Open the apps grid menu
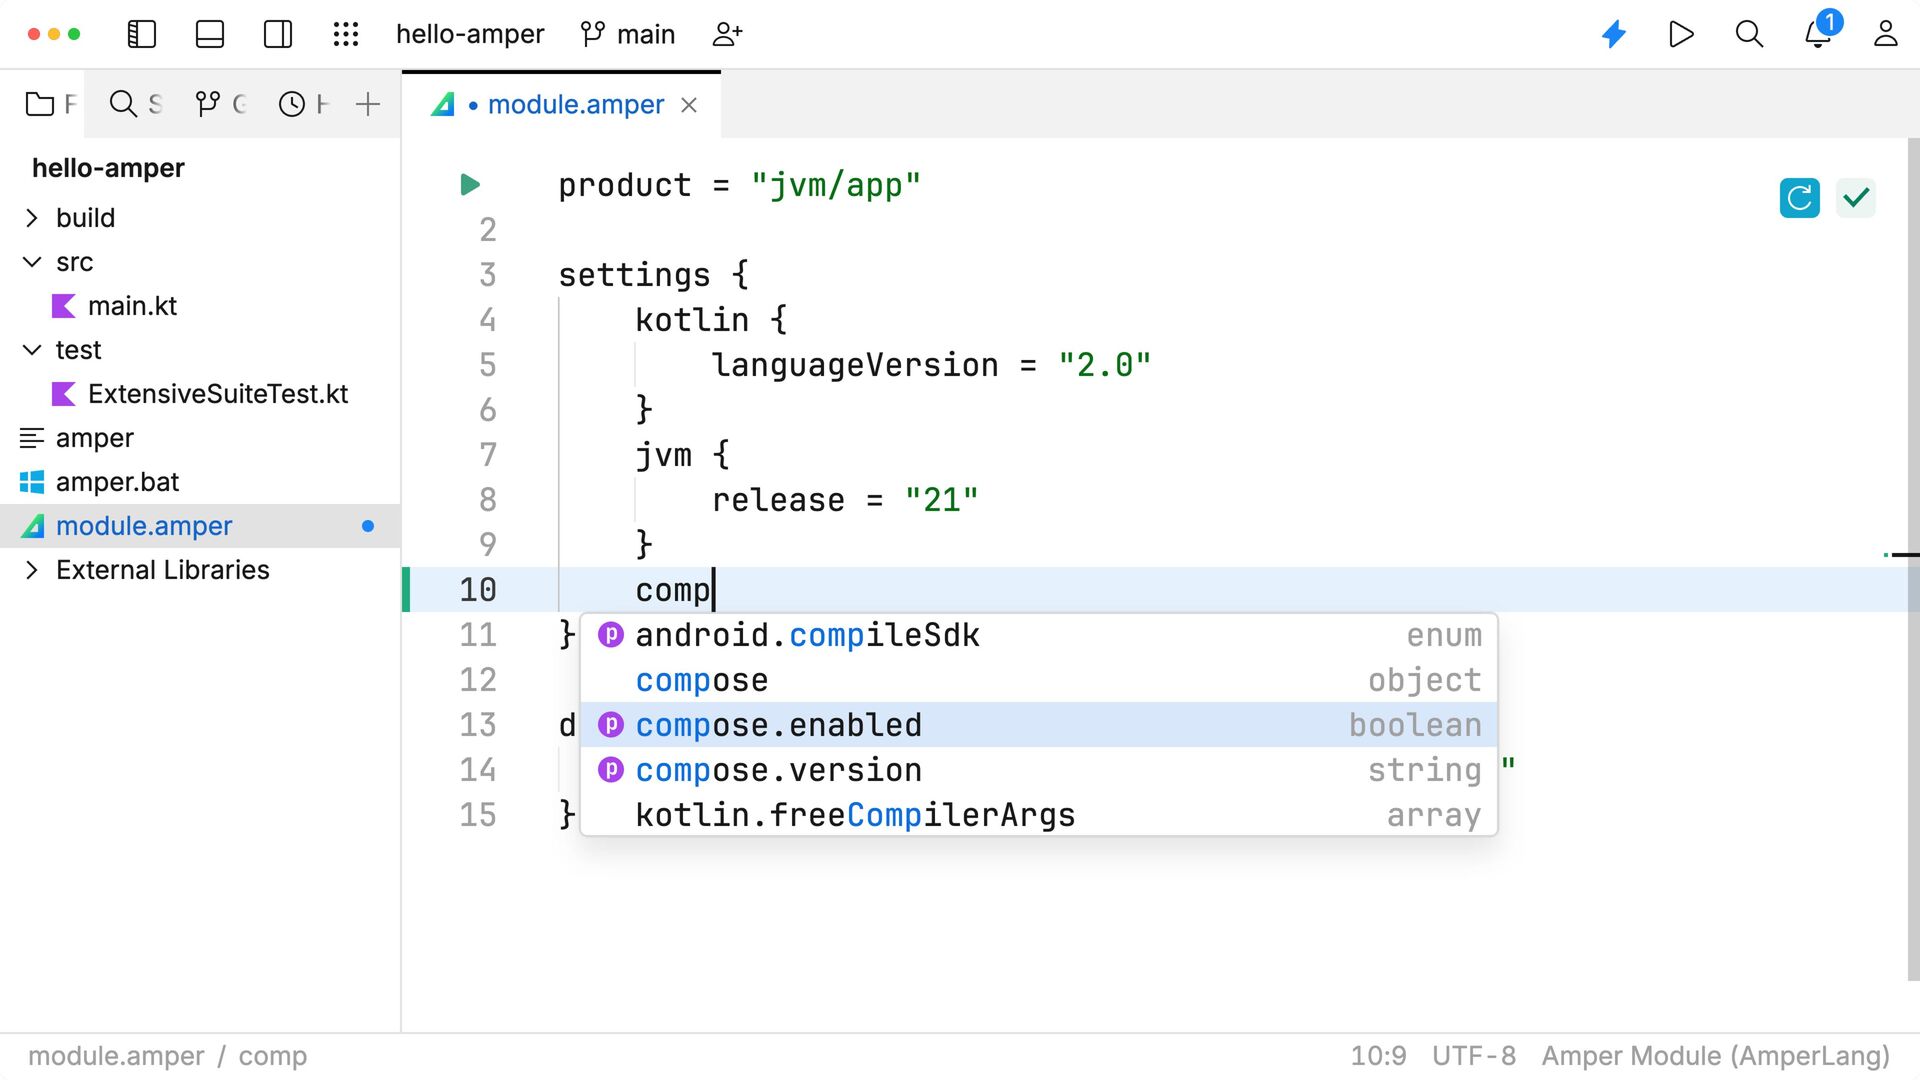The width and height of the screenshot is (1920, 1080). 346,34
